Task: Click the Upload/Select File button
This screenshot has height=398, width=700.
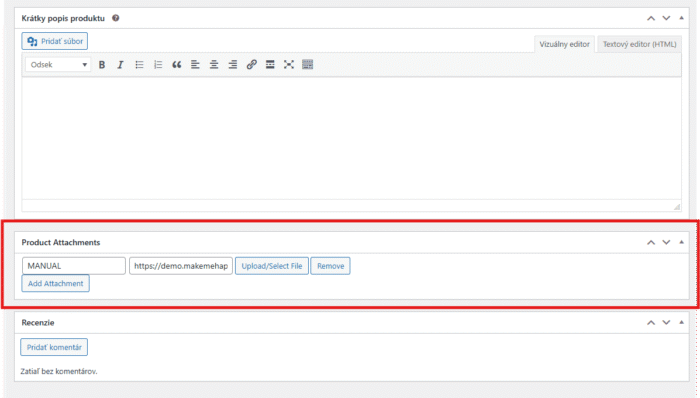Action: 272,266
